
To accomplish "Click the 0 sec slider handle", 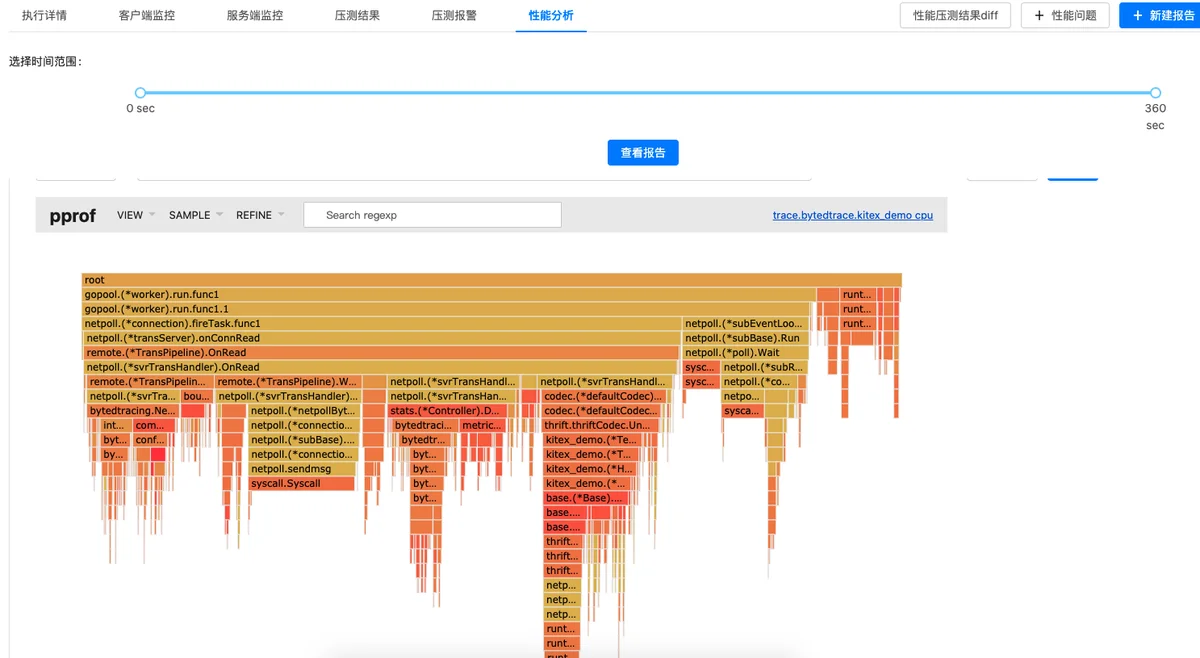I will point(140,93).
